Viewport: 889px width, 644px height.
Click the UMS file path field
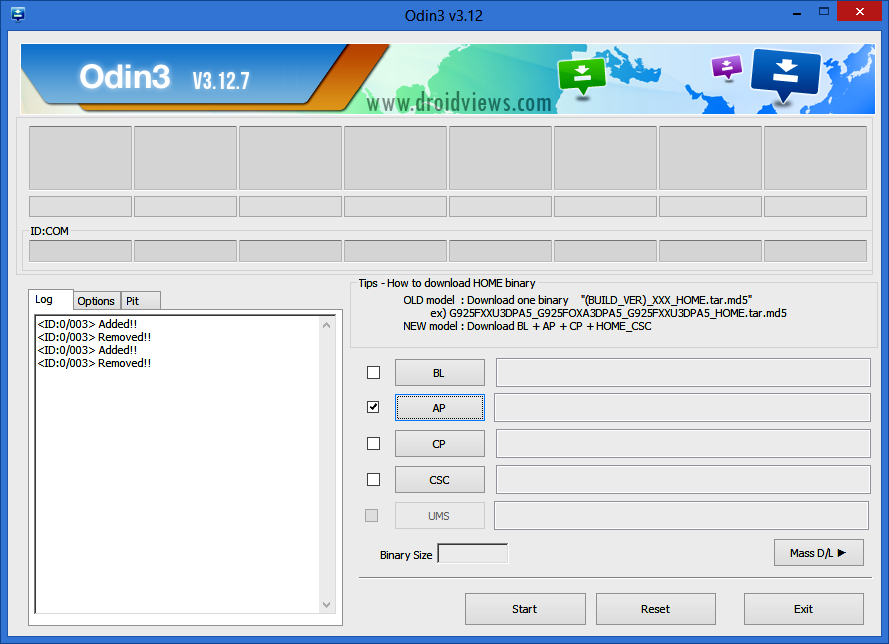pos(681,515)
